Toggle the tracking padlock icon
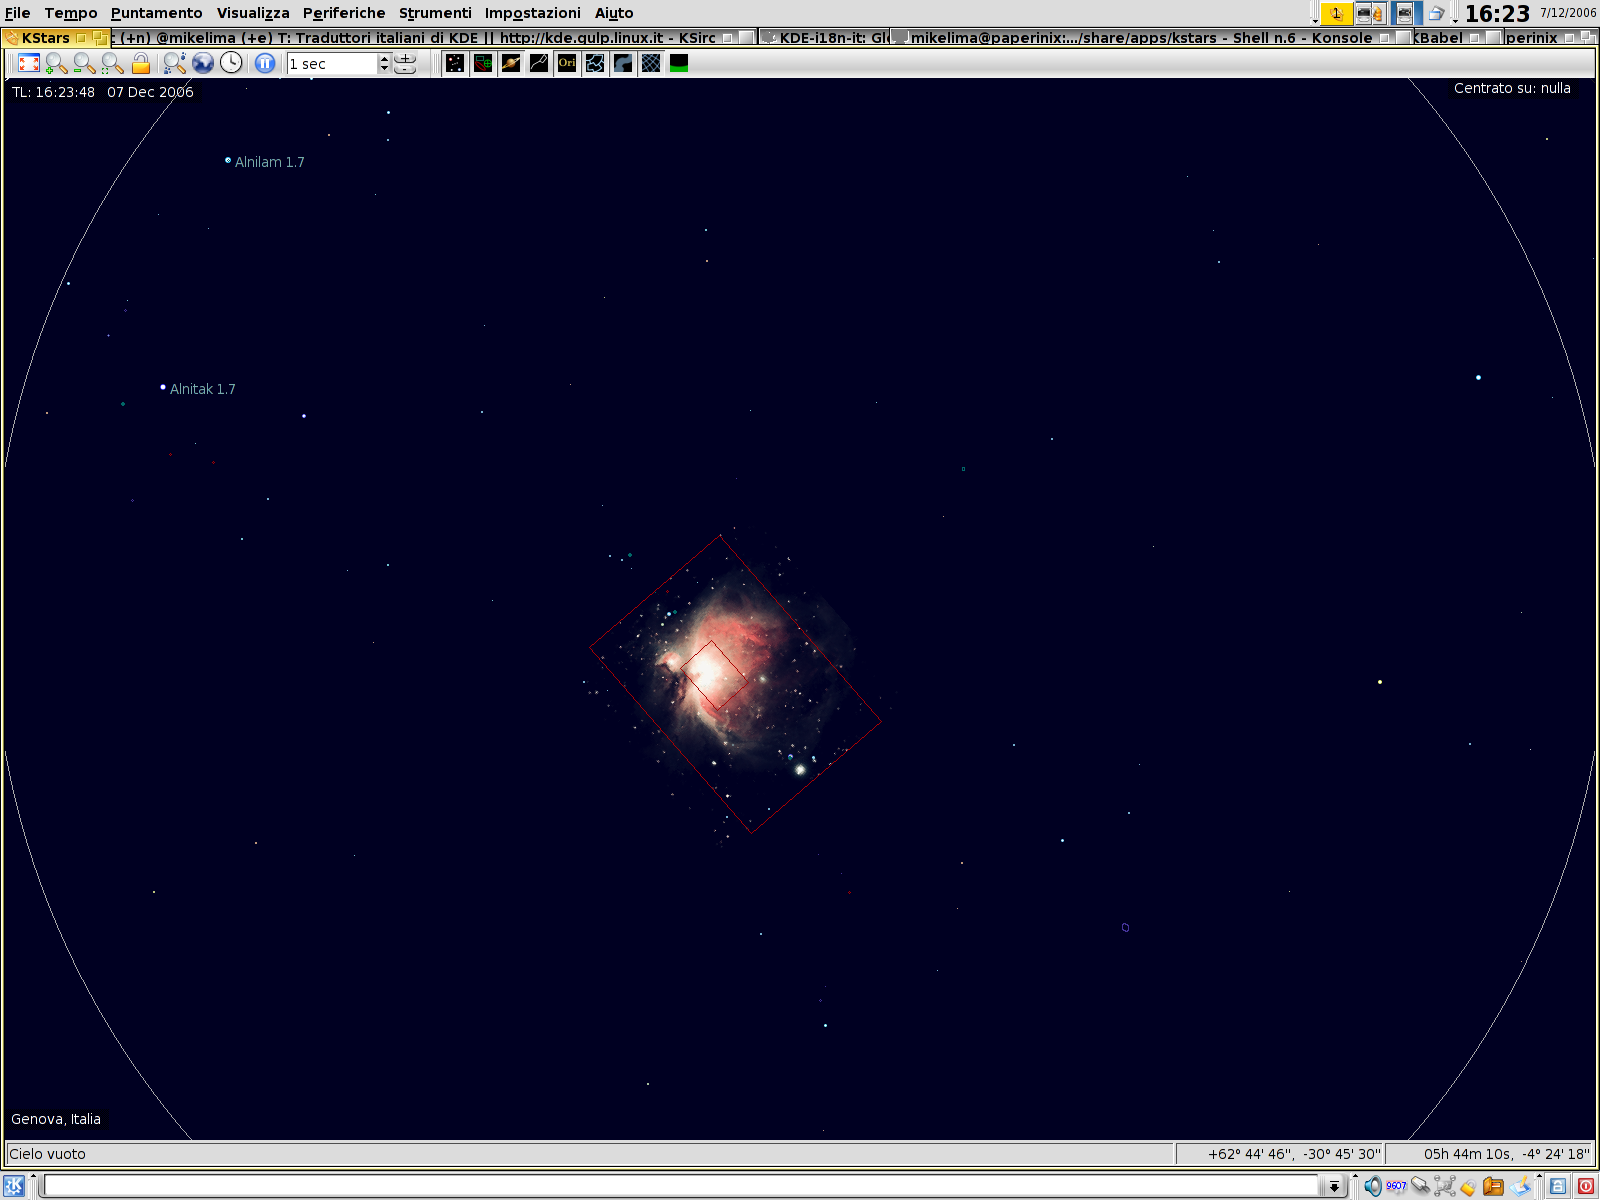This screenshot has height=1200, width=1600. tap(141, 63)
